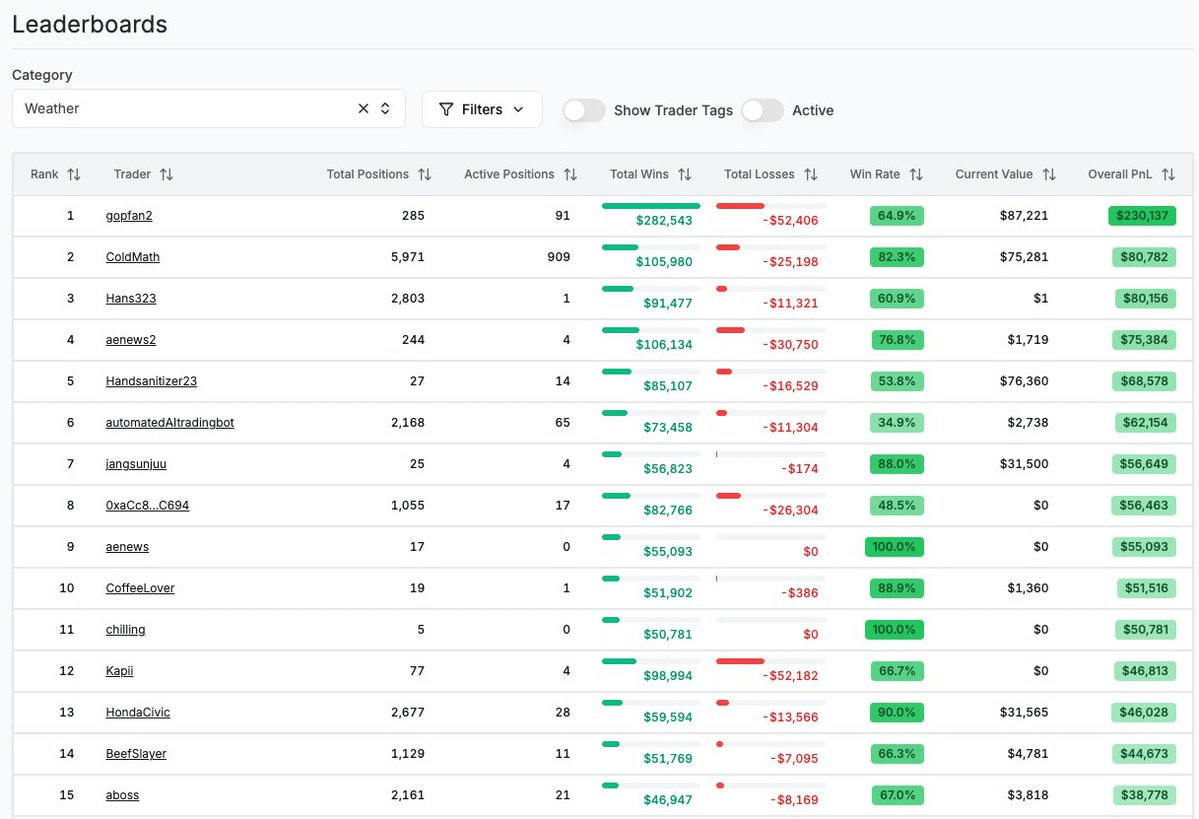Screen dimensions: 1199x819
Task: Sort by Total Positions column
Action: [425, 173]
